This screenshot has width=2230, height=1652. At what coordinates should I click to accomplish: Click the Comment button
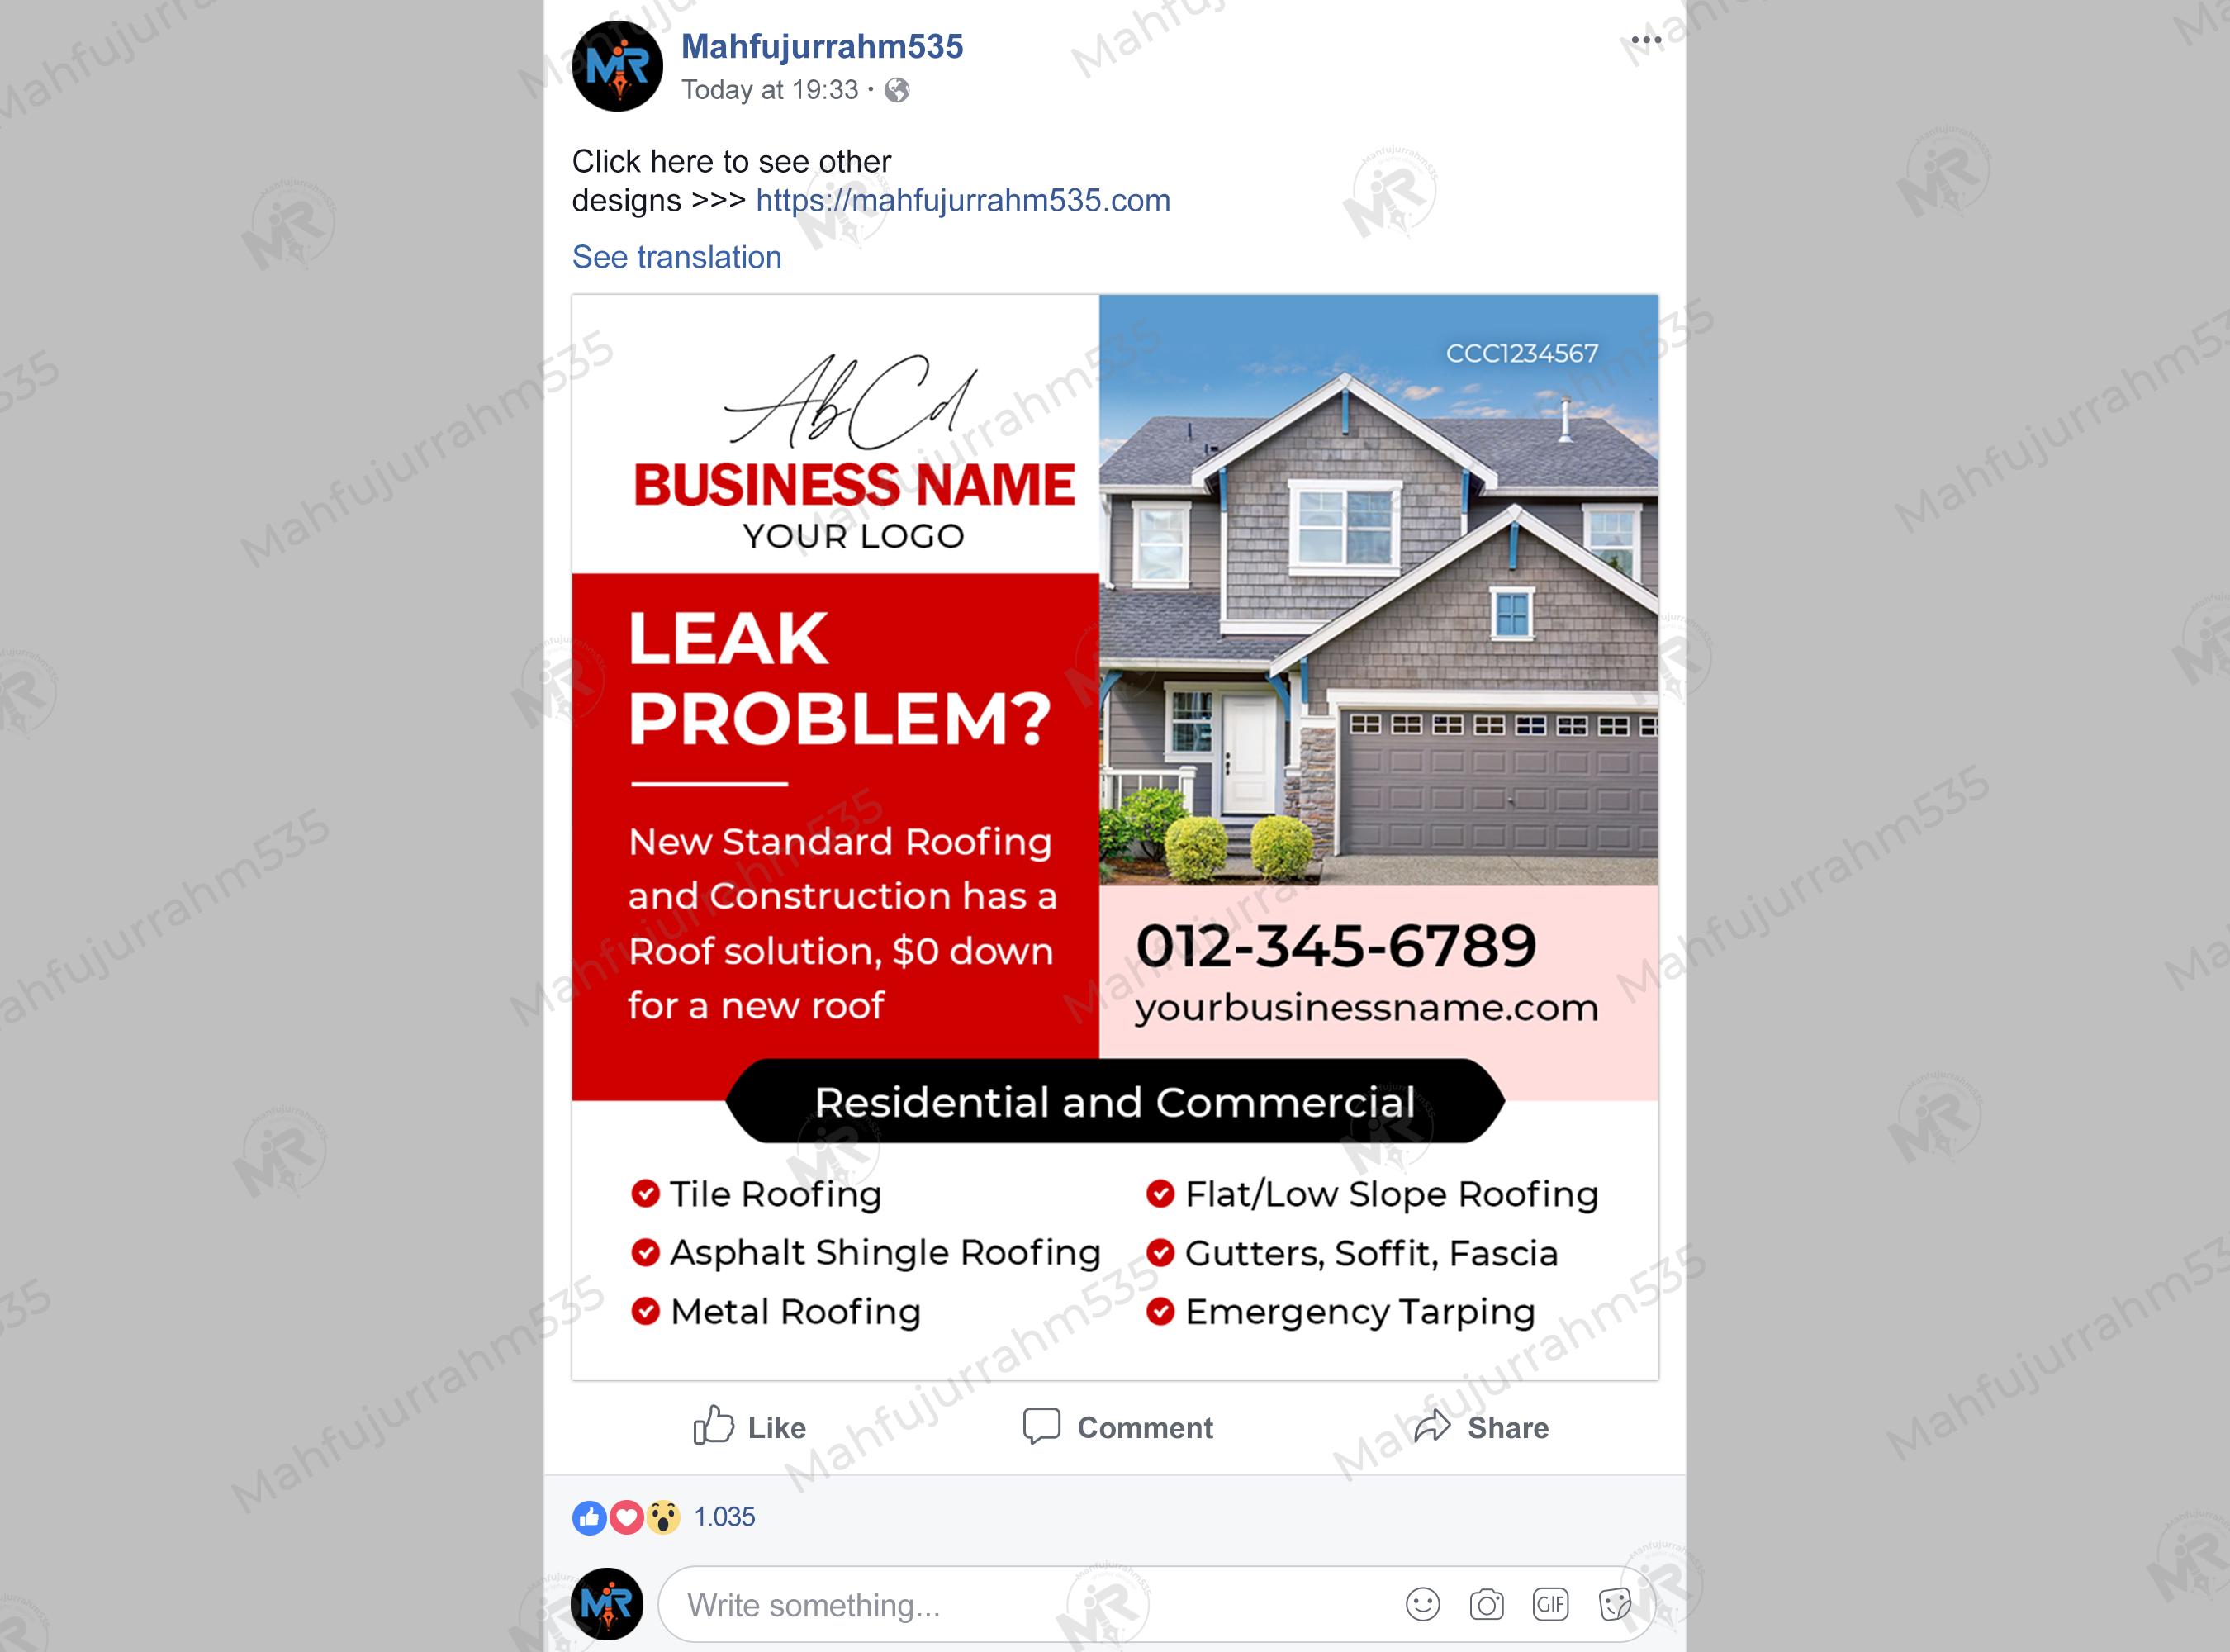point(1117,1427)
